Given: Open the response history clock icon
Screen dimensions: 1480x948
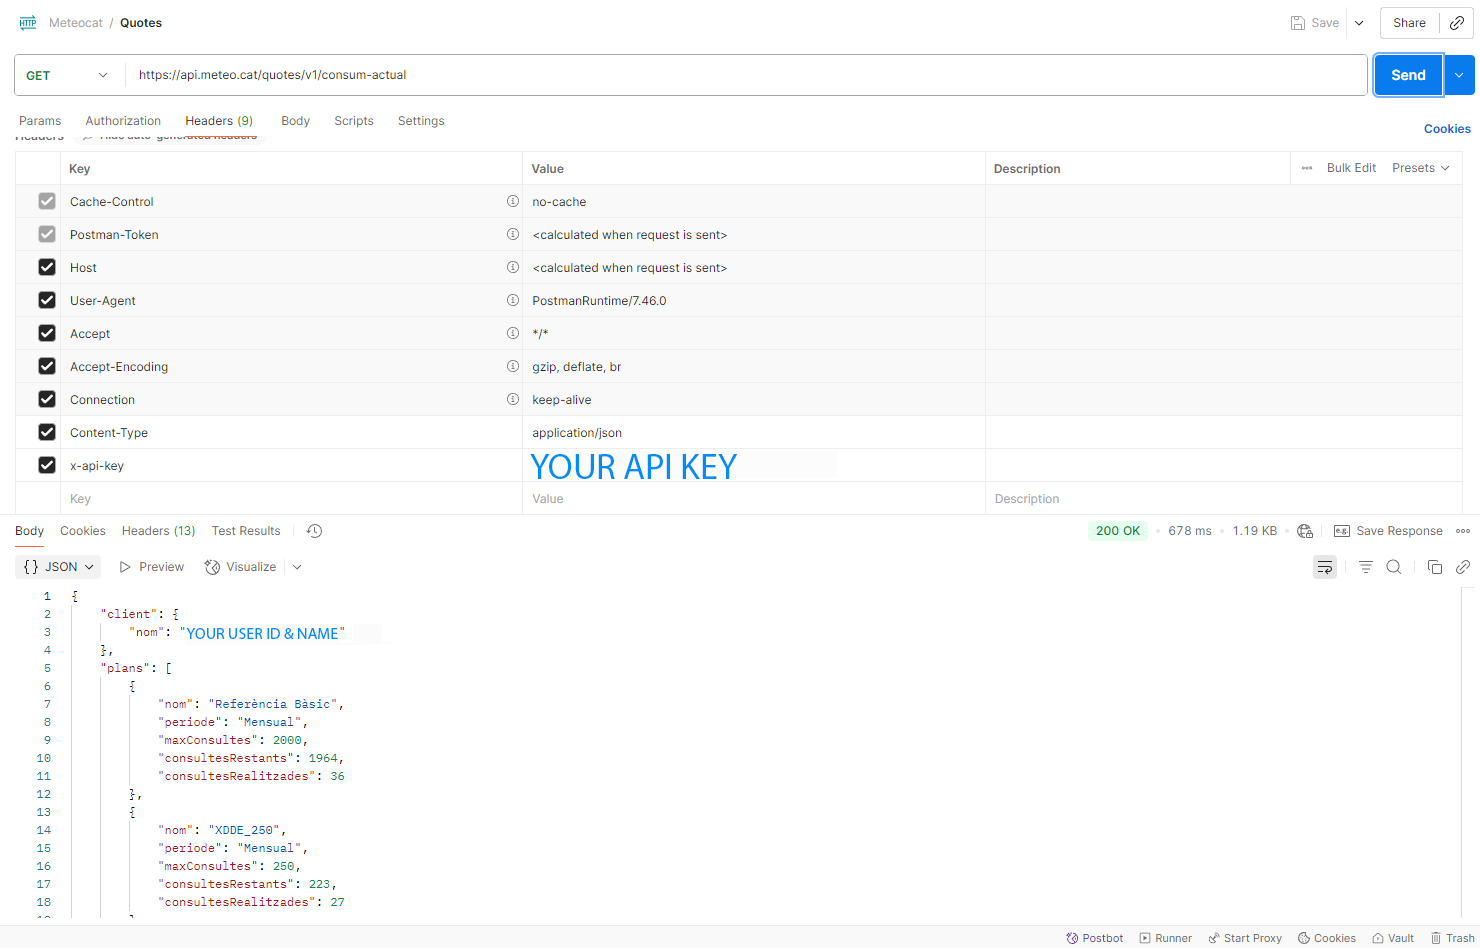Looking at the screenshot, I should [x=314, y=531].
